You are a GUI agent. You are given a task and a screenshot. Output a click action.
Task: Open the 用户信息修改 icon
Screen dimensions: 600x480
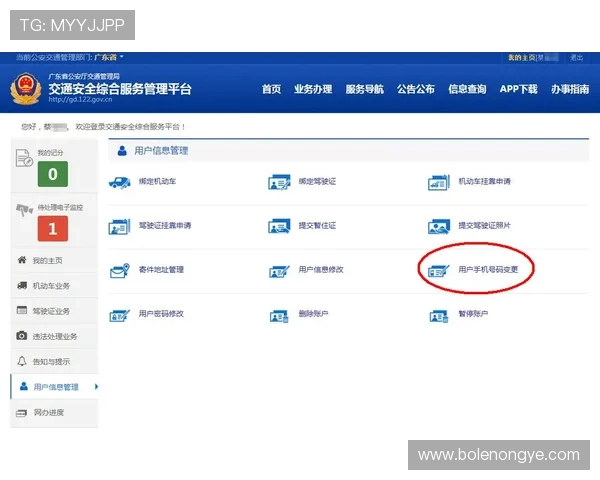point(279,271)
